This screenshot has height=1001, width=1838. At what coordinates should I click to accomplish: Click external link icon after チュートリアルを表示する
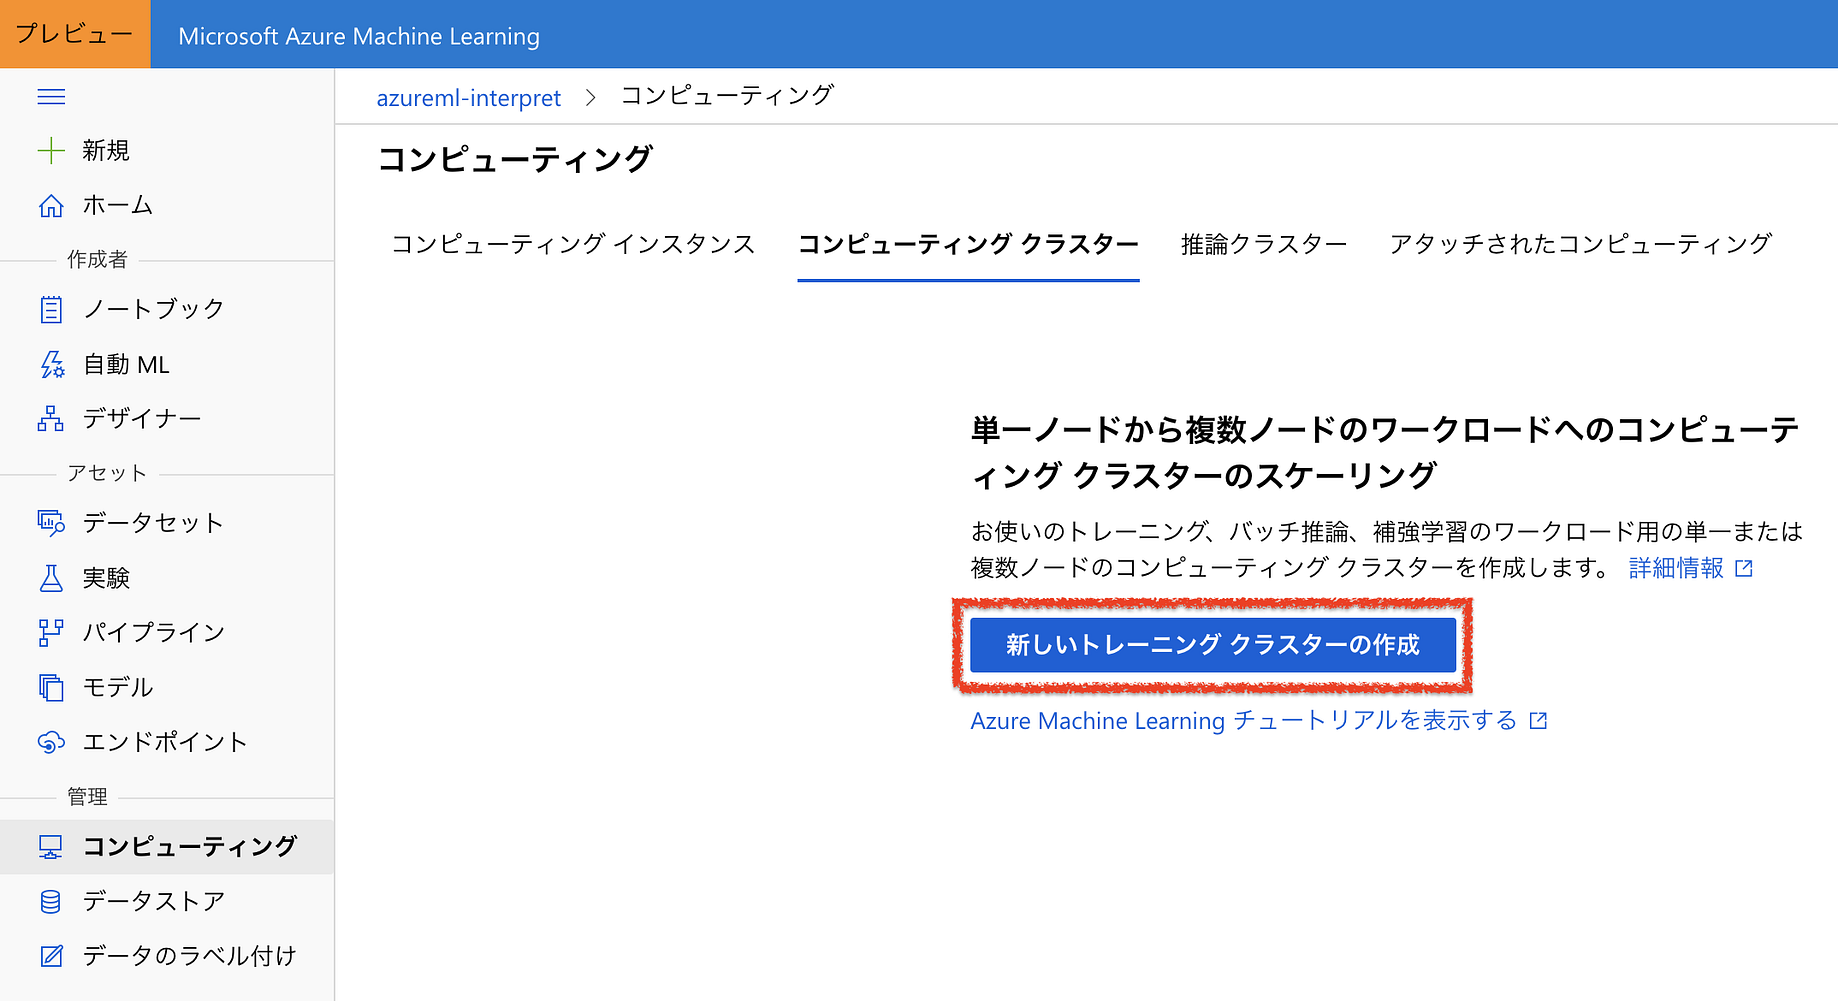[1539, 721]
